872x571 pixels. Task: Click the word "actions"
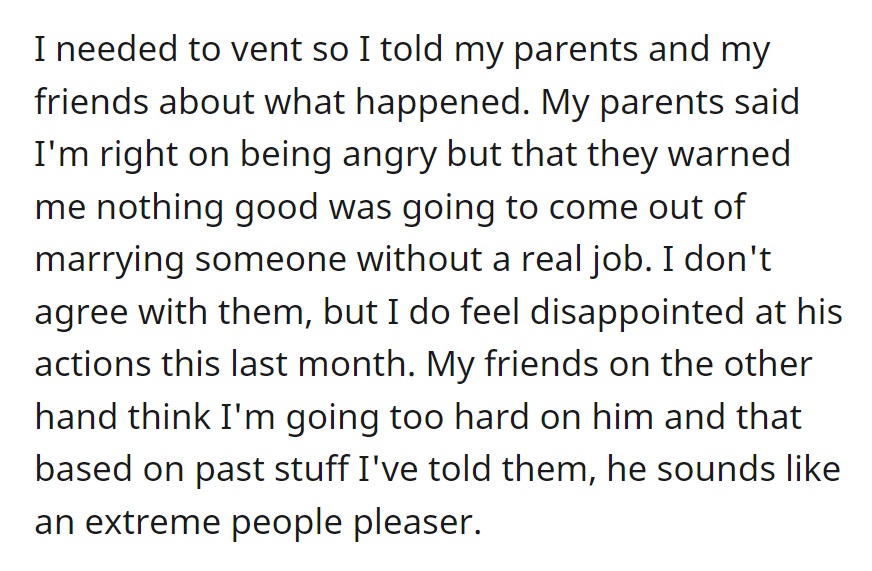pyautogui.click(x=93, y=365)
